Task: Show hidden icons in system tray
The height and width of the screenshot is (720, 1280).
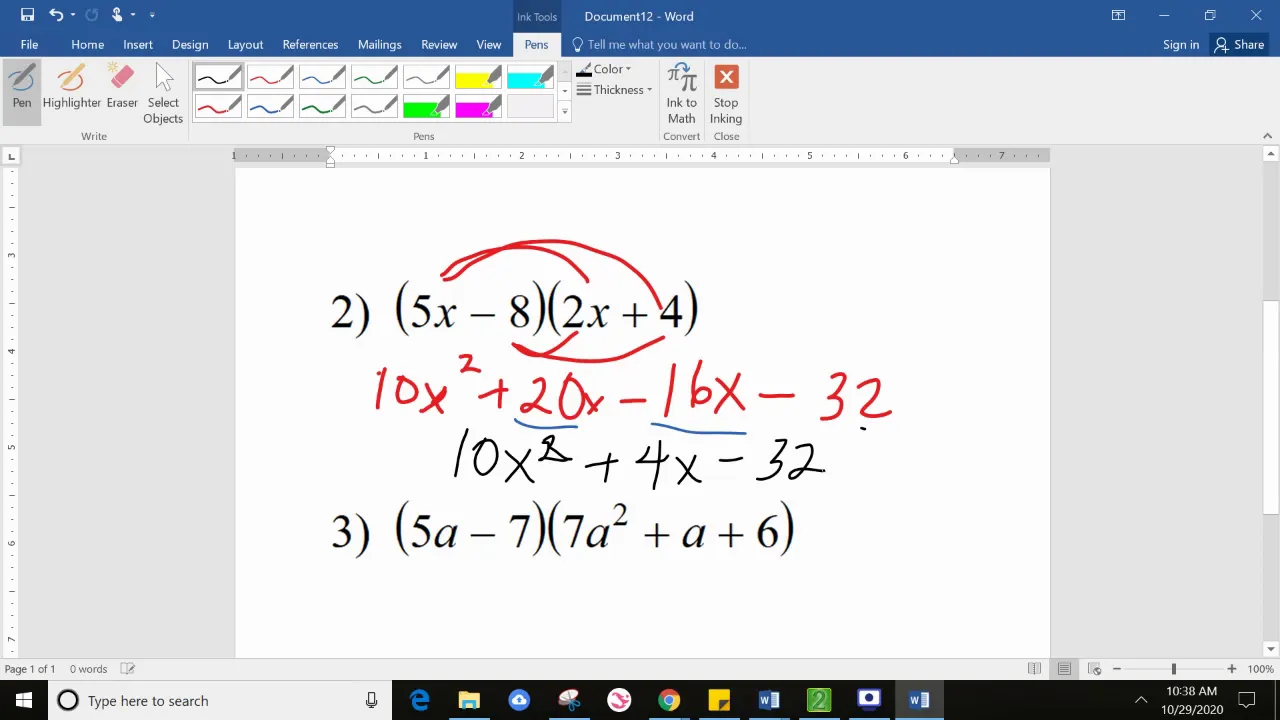Action: [1141, 700]
